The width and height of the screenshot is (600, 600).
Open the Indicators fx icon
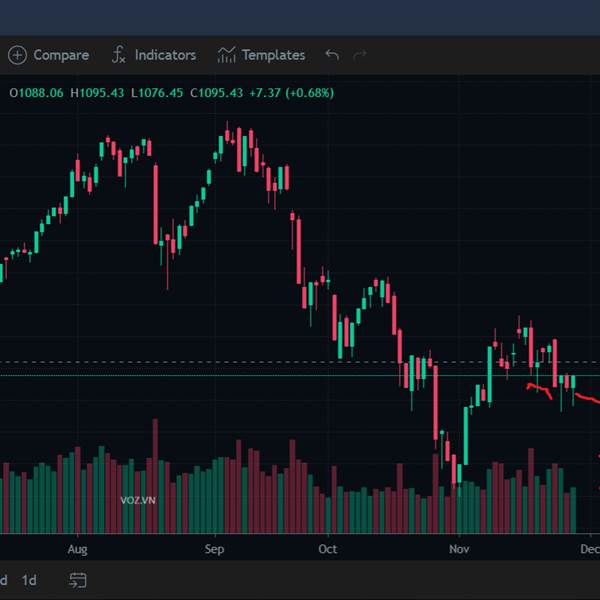[x=119, y=54]
